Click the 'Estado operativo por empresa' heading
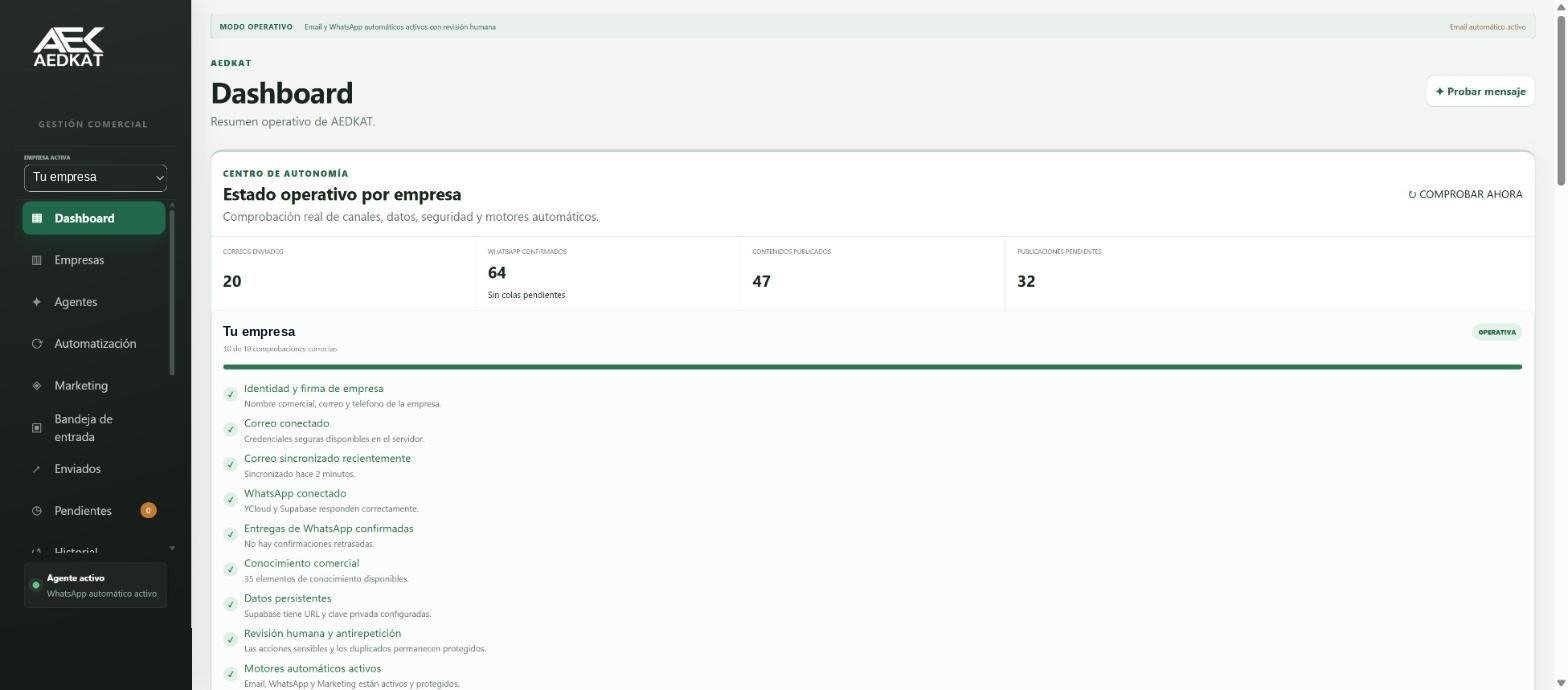Screen dimensions: 1568x690 [x=342, y=194]
